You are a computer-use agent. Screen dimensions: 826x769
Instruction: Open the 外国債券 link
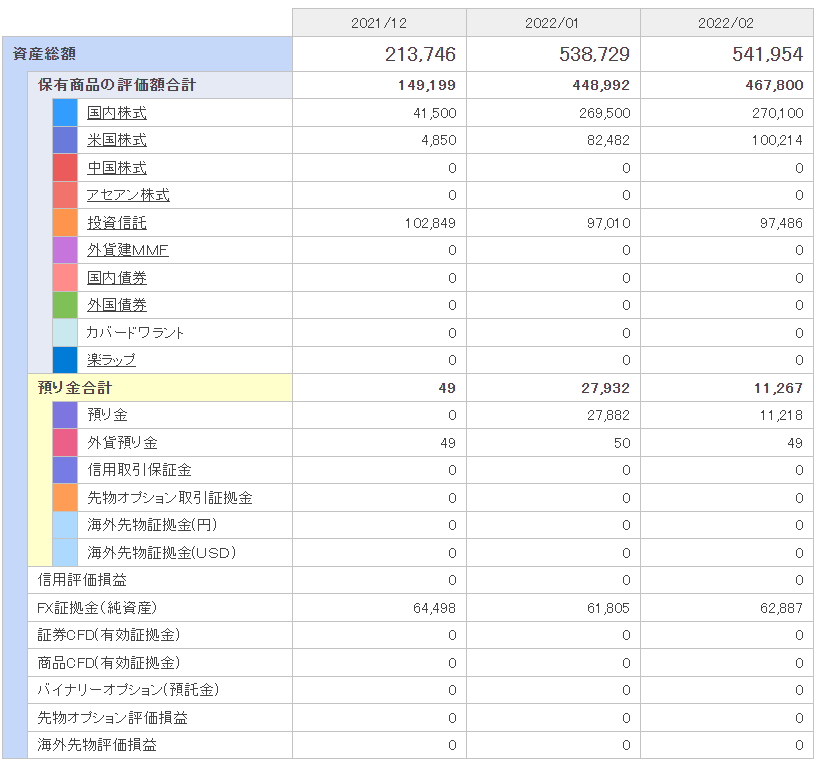pyautogui.click(x=116, y=305)
